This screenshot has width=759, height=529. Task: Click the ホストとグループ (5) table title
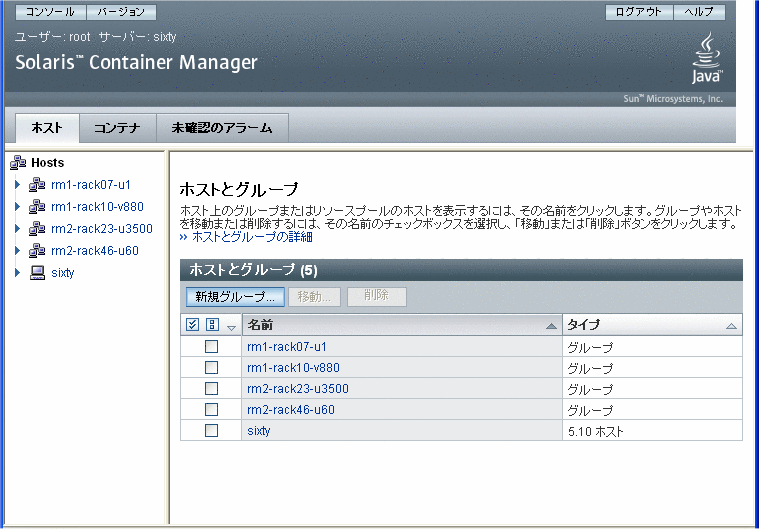point(253,270)
